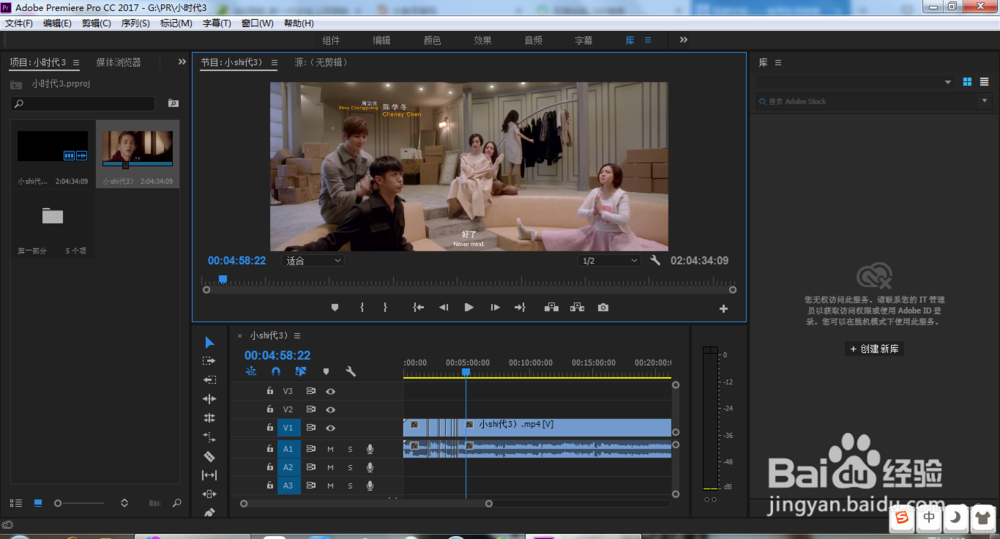Go to In point

418,307
